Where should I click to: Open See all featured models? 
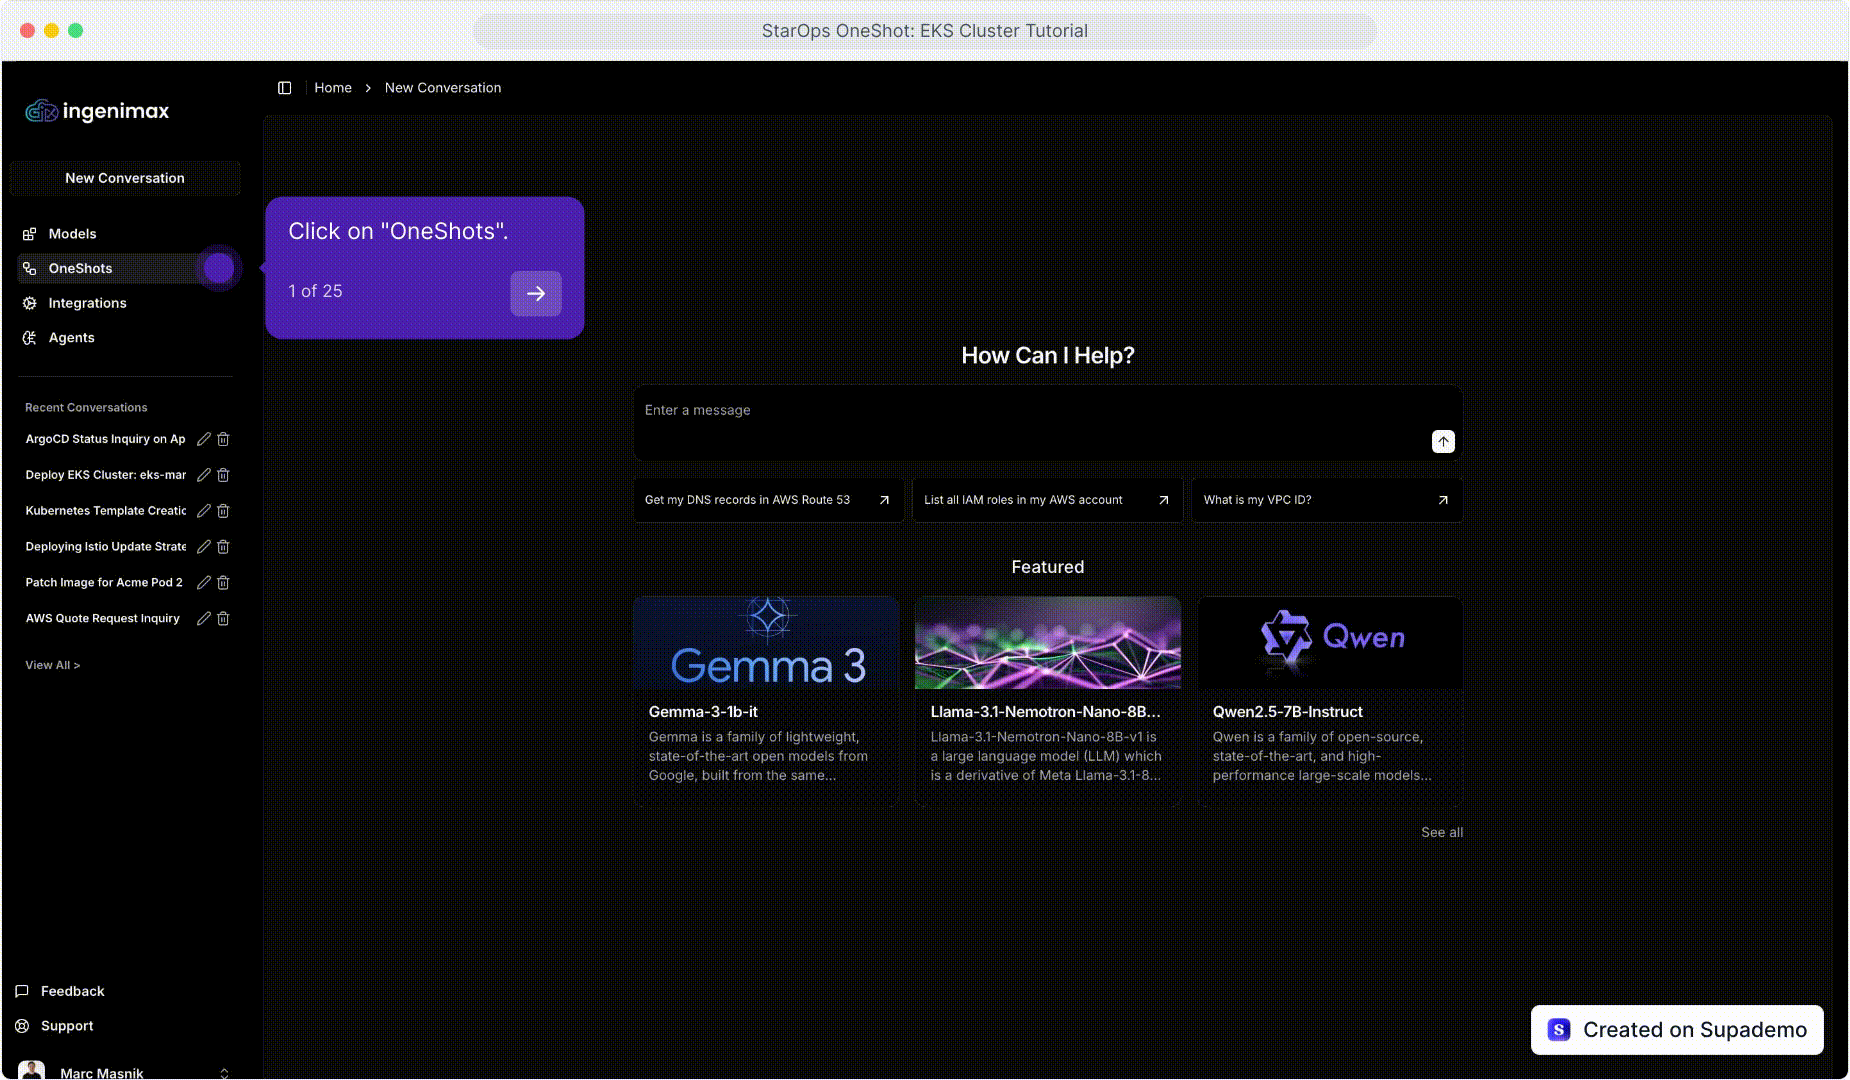coord(1441,832)
